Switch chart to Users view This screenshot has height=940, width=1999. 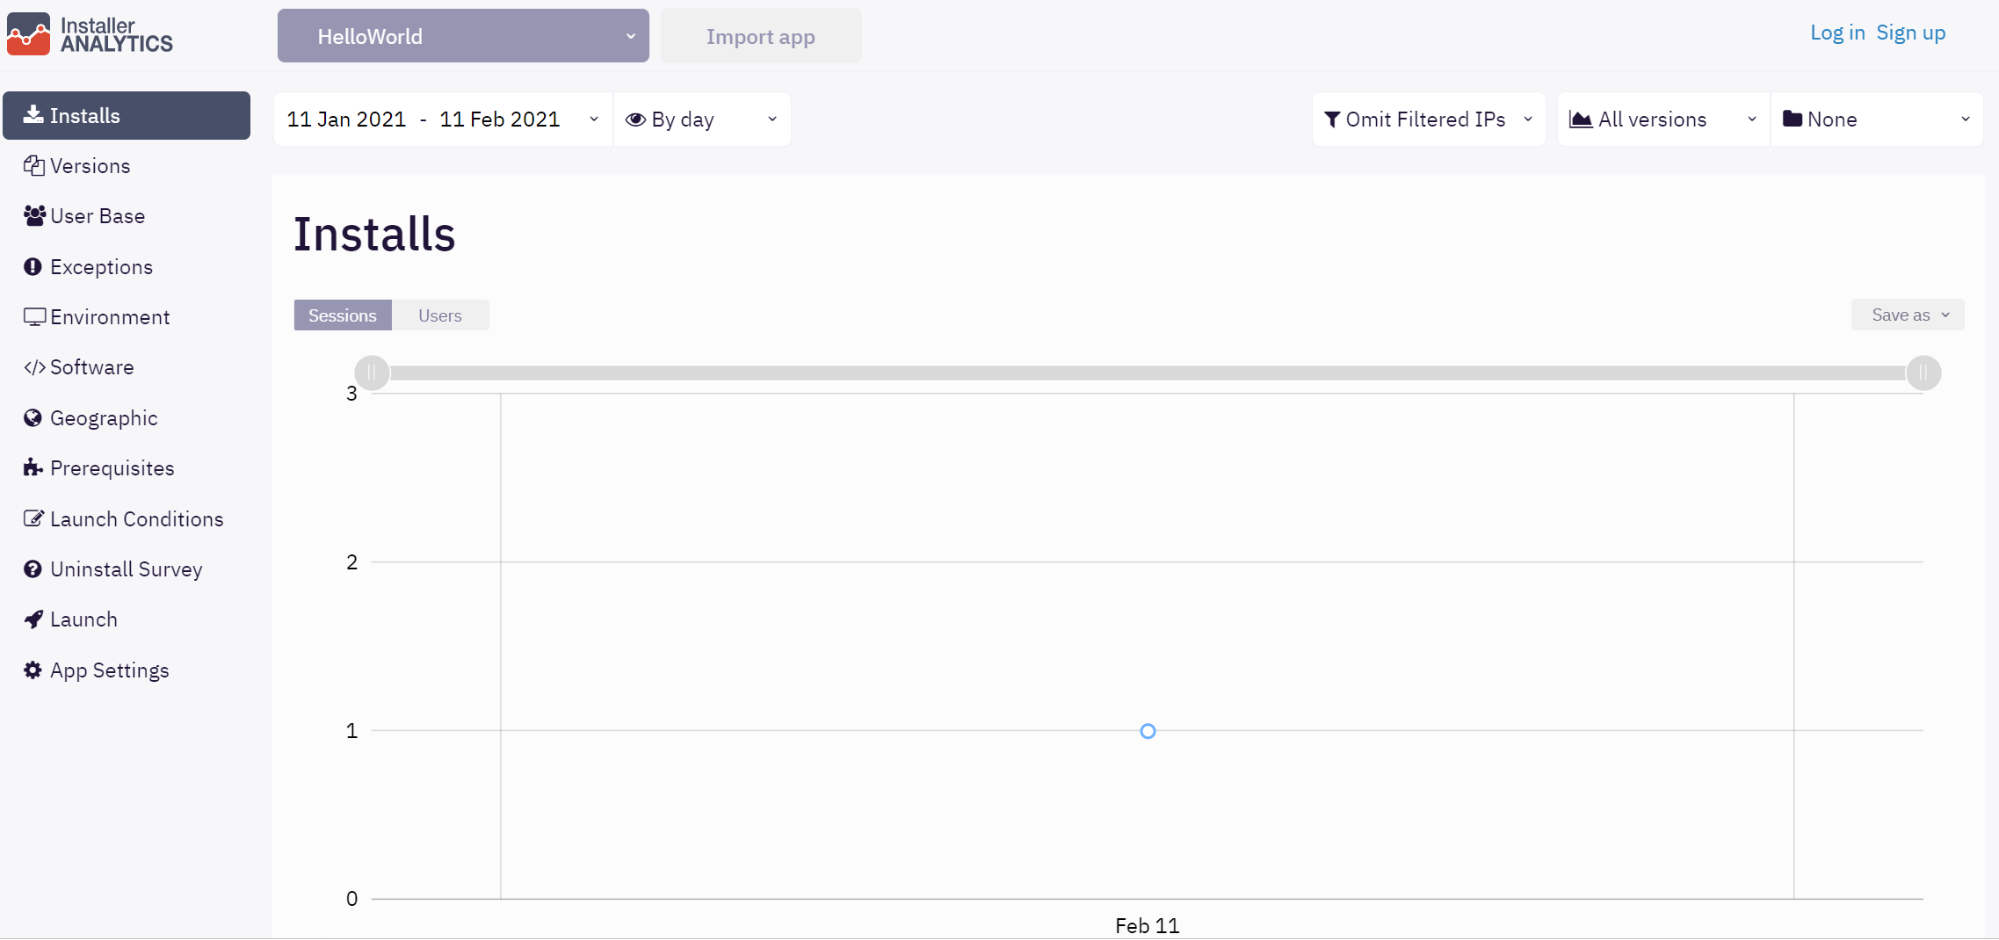pos(440,315)
